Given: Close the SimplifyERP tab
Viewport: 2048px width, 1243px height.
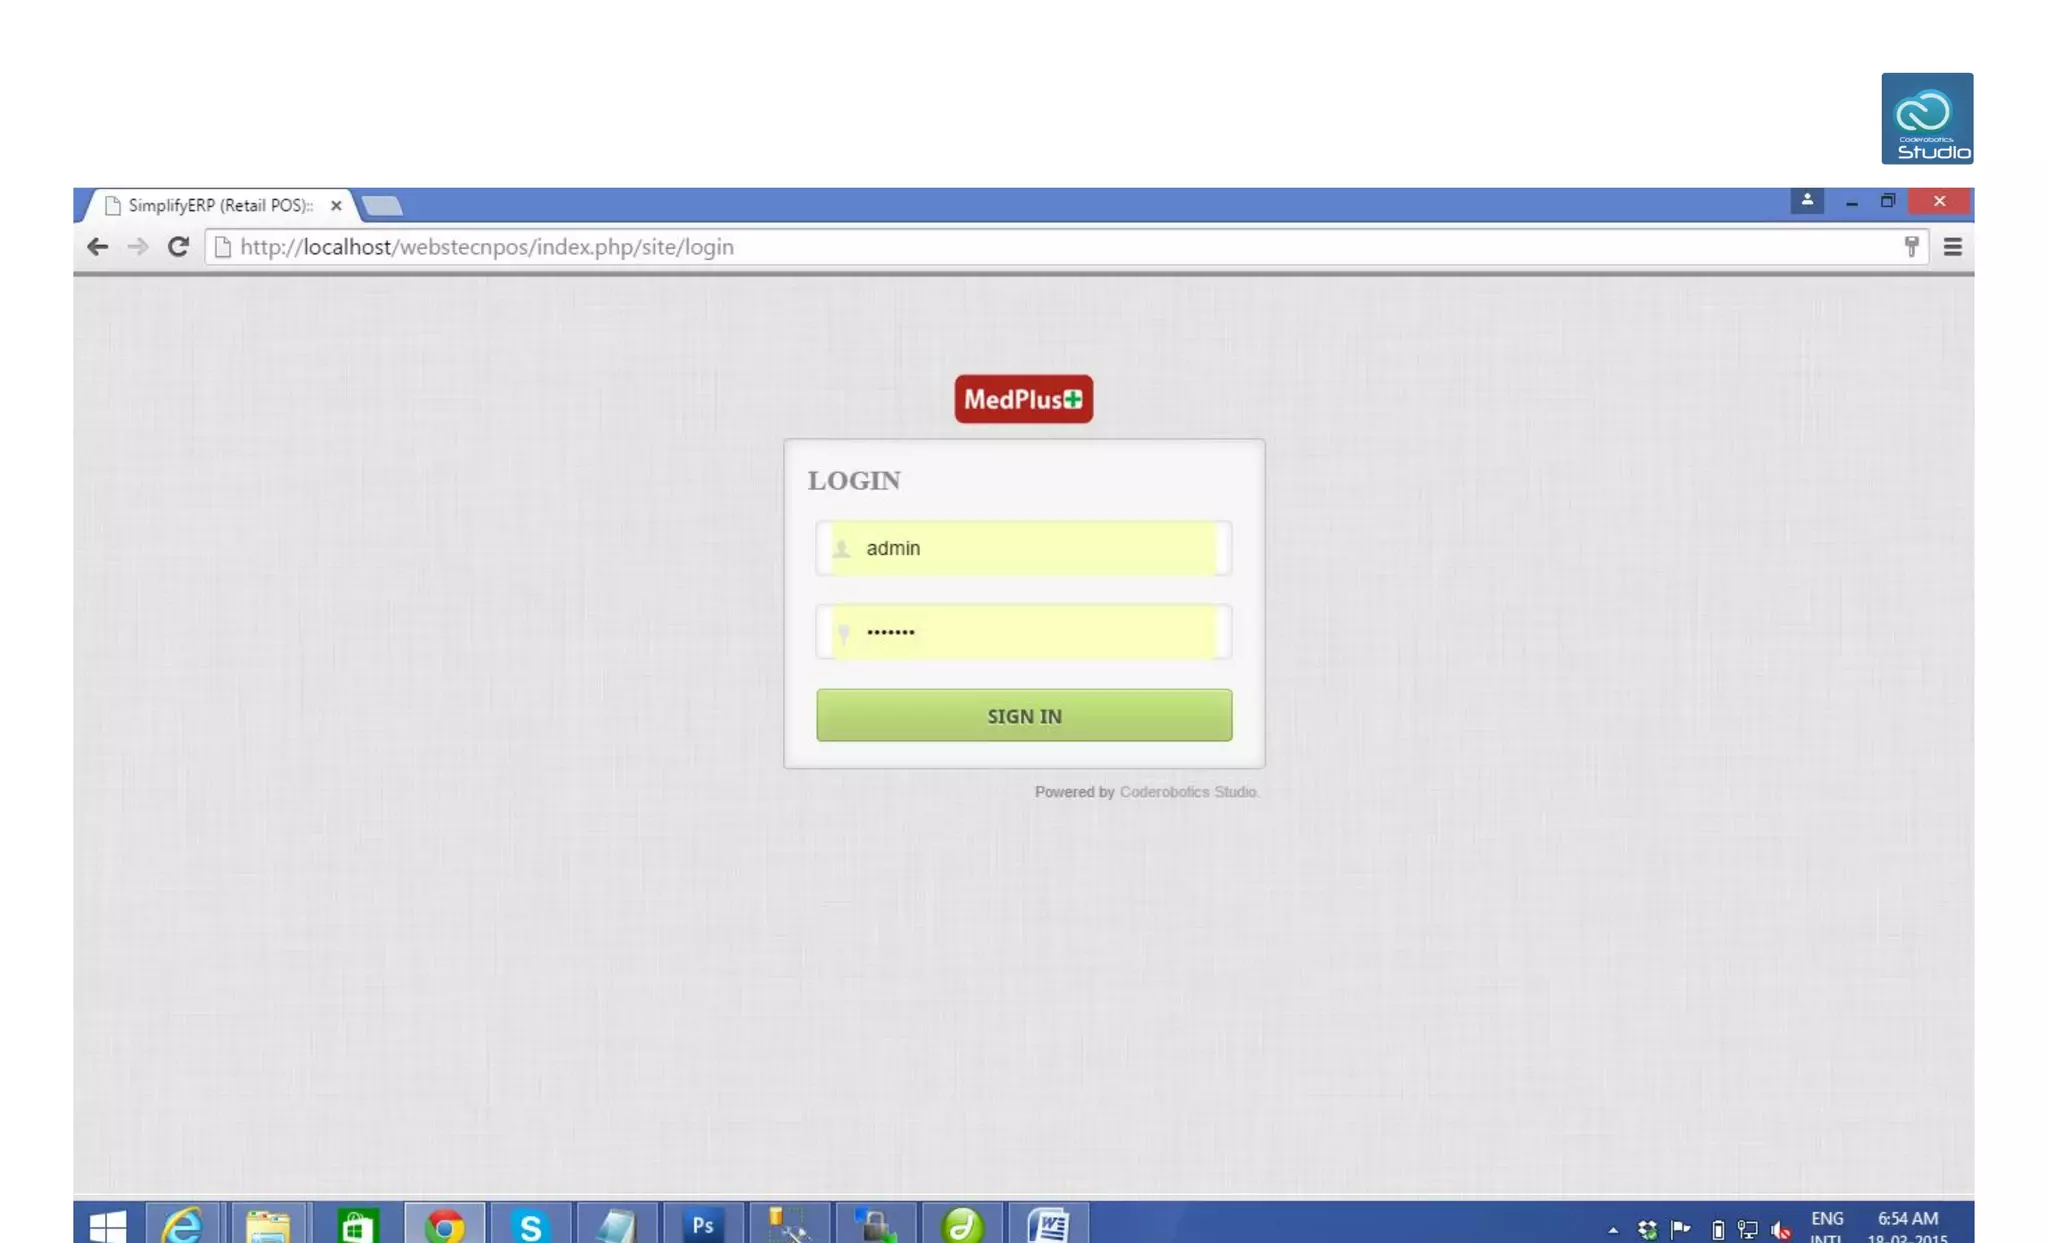Looking at the screenshot, I should point(336,205).
